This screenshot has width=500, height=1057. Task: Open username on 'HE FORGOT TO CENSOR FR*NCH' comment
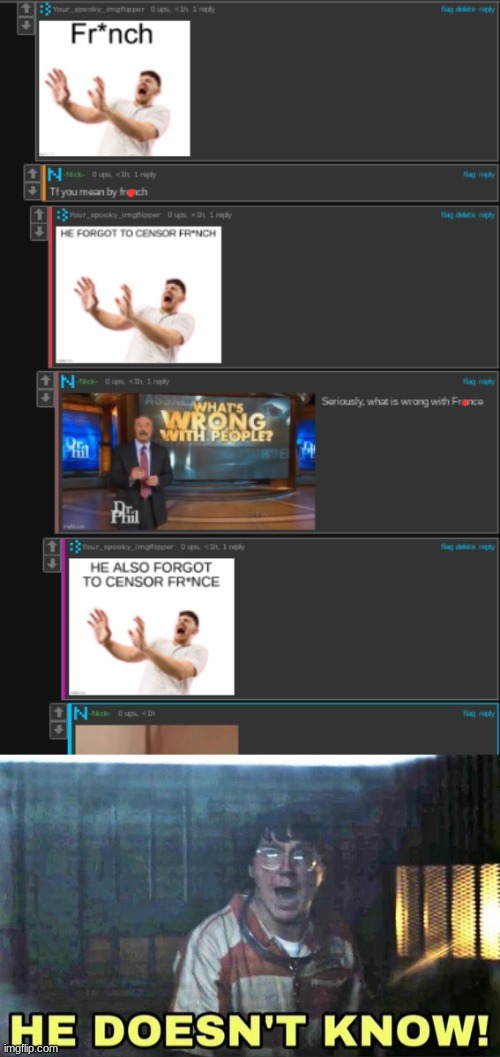click(x=115, y=215)
